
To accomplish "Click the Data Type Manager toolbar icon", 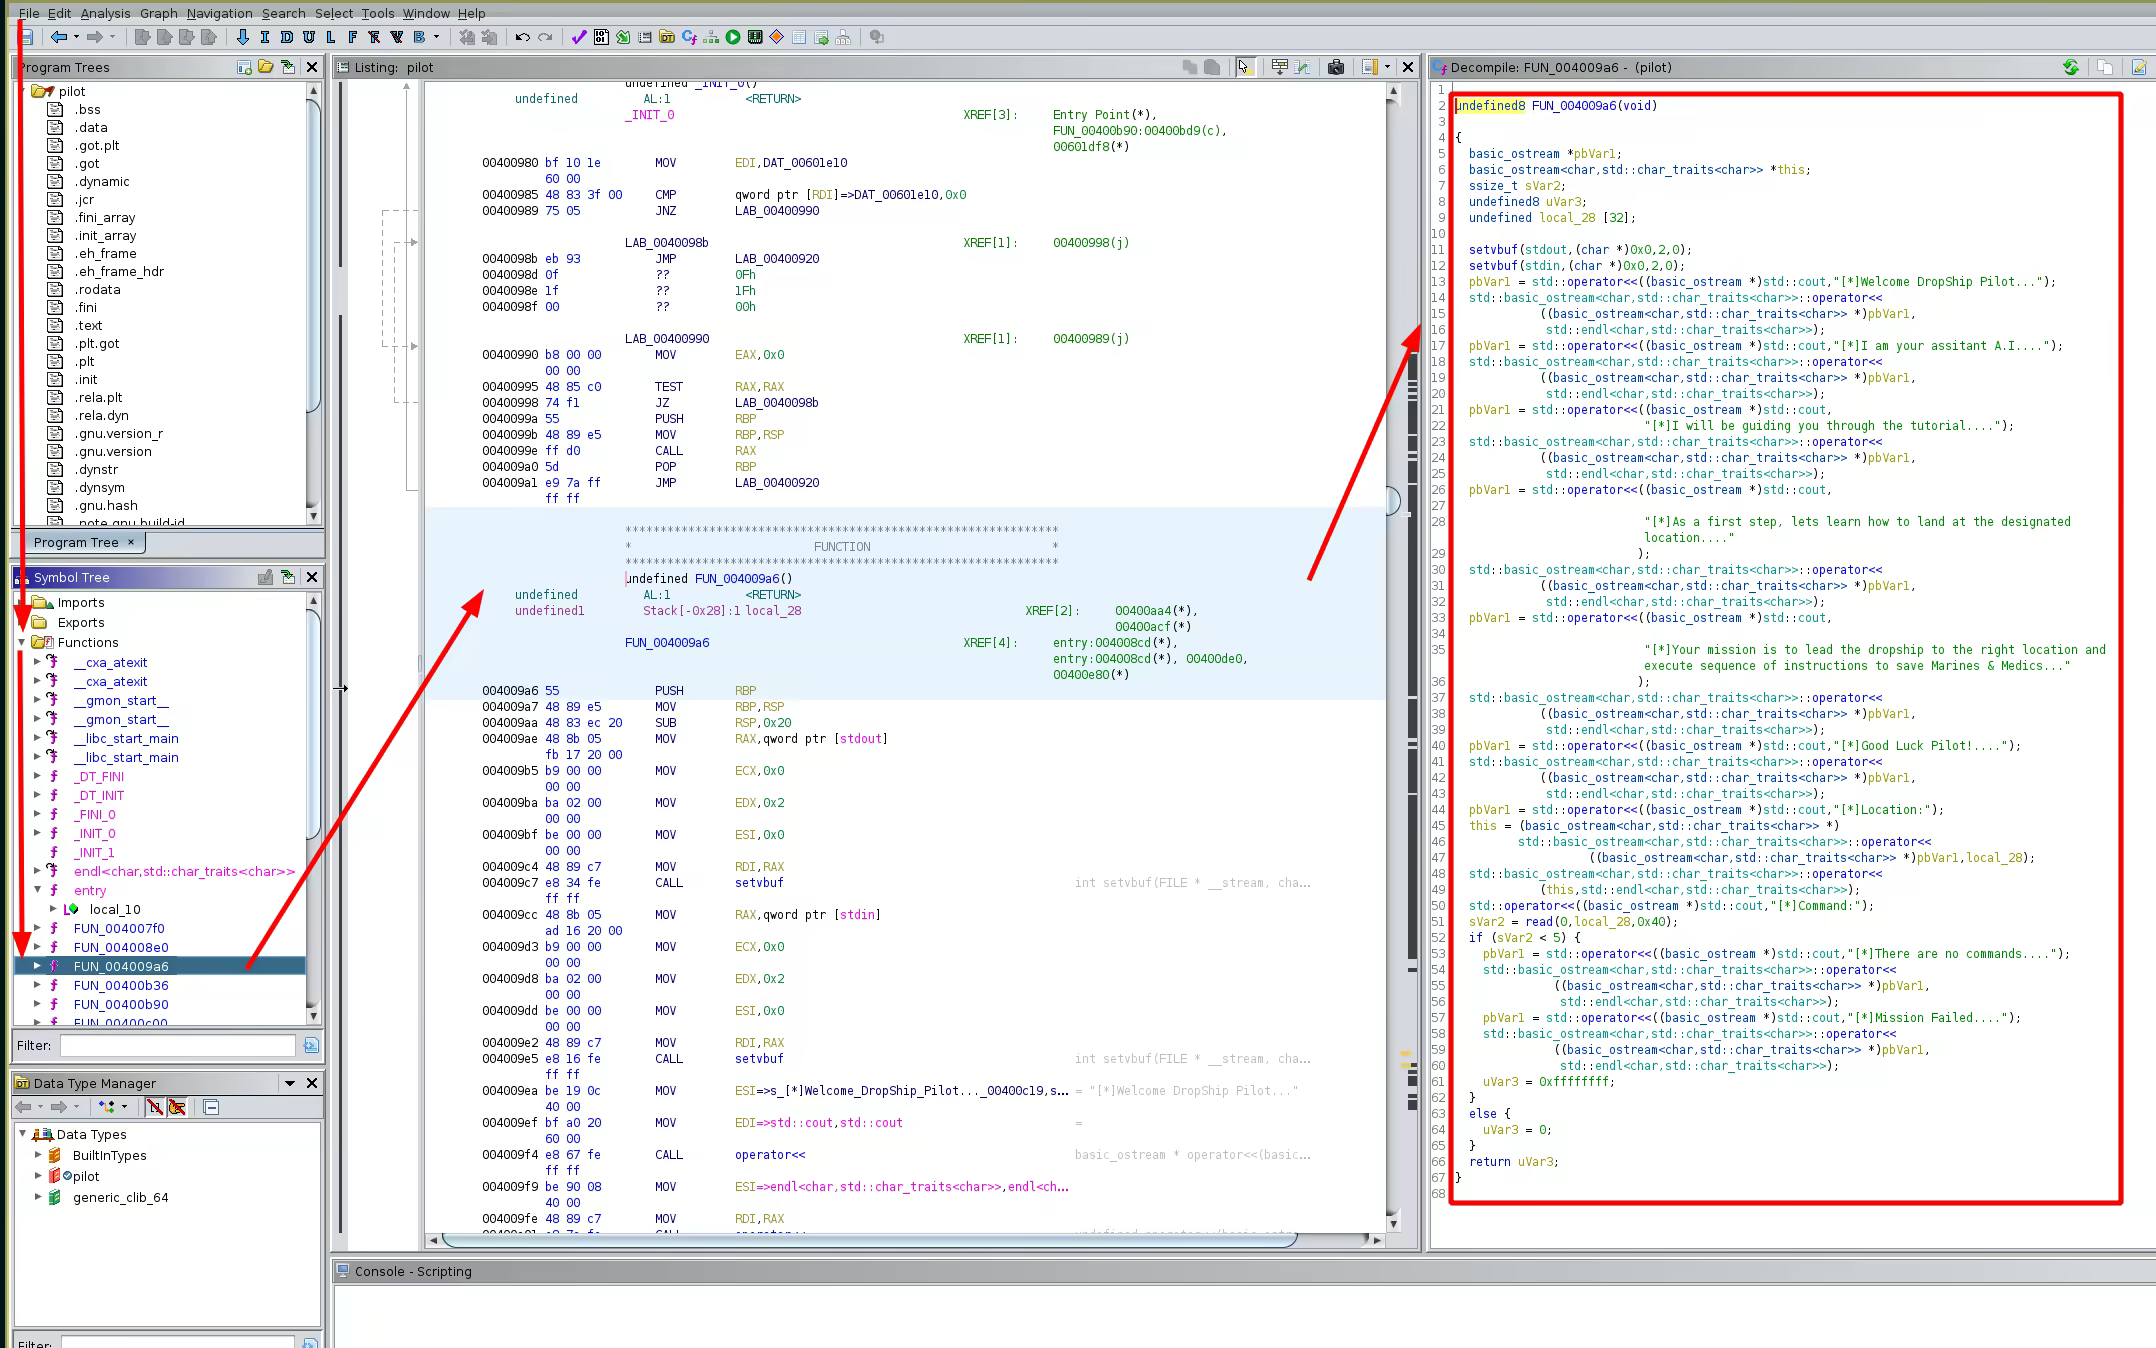I will [x=667, y=37].
